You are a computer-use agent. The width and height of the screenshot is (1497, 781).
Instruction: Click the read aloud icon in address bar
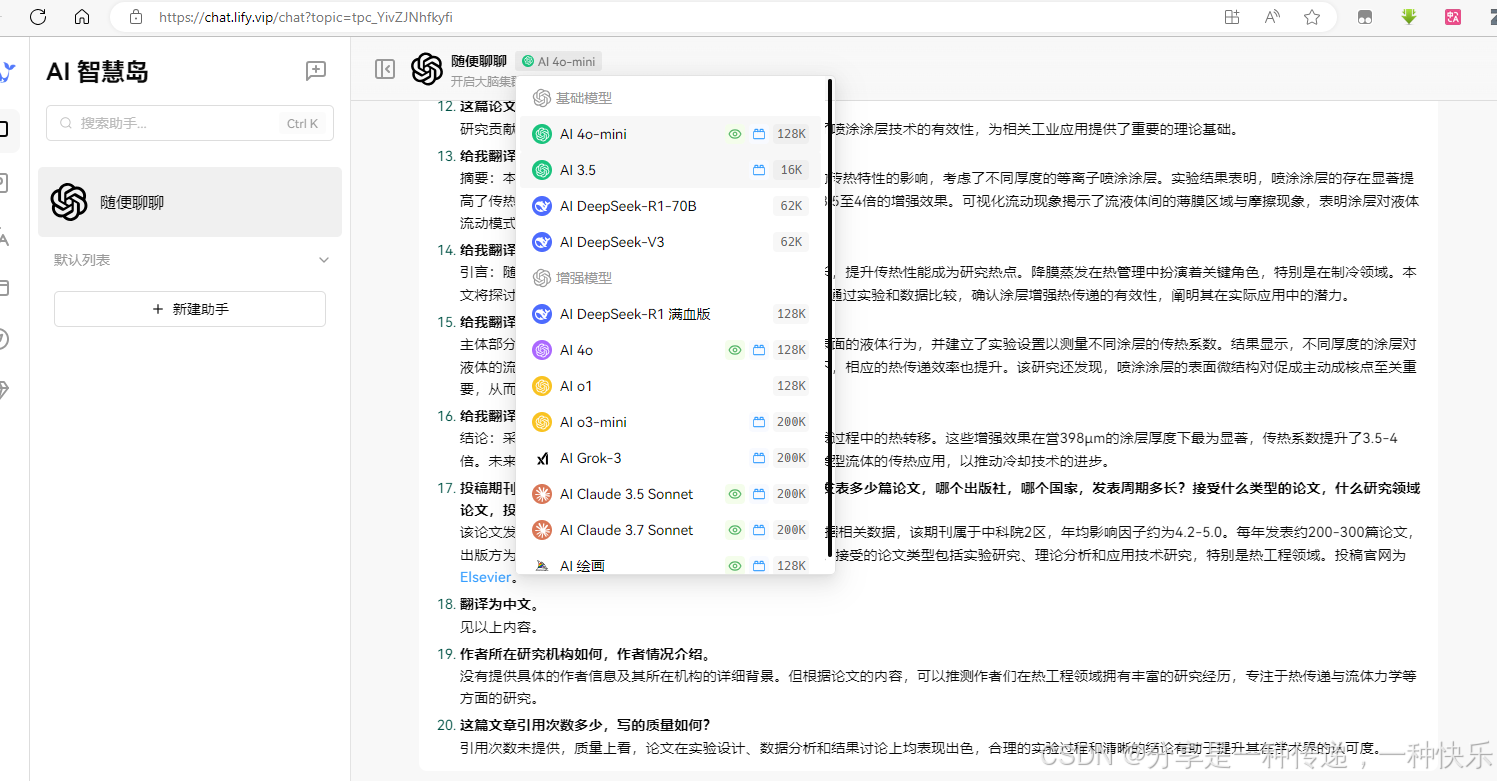(1273, 17)
